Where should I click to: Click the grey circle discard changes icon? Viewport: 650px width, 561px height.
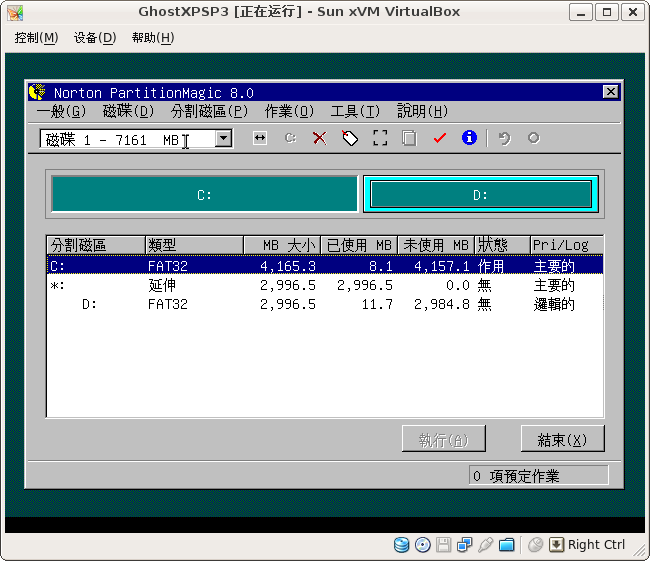click(x=534, y=138)
